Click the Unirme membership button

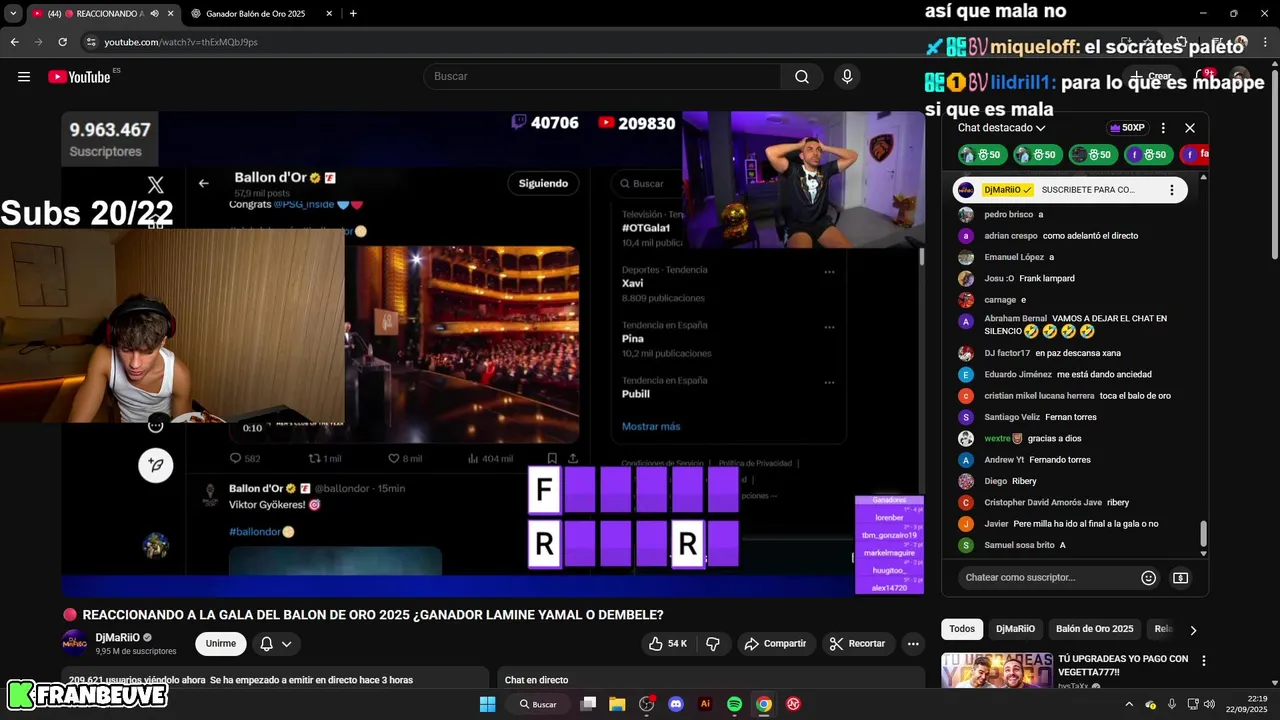tap(221, 644)
